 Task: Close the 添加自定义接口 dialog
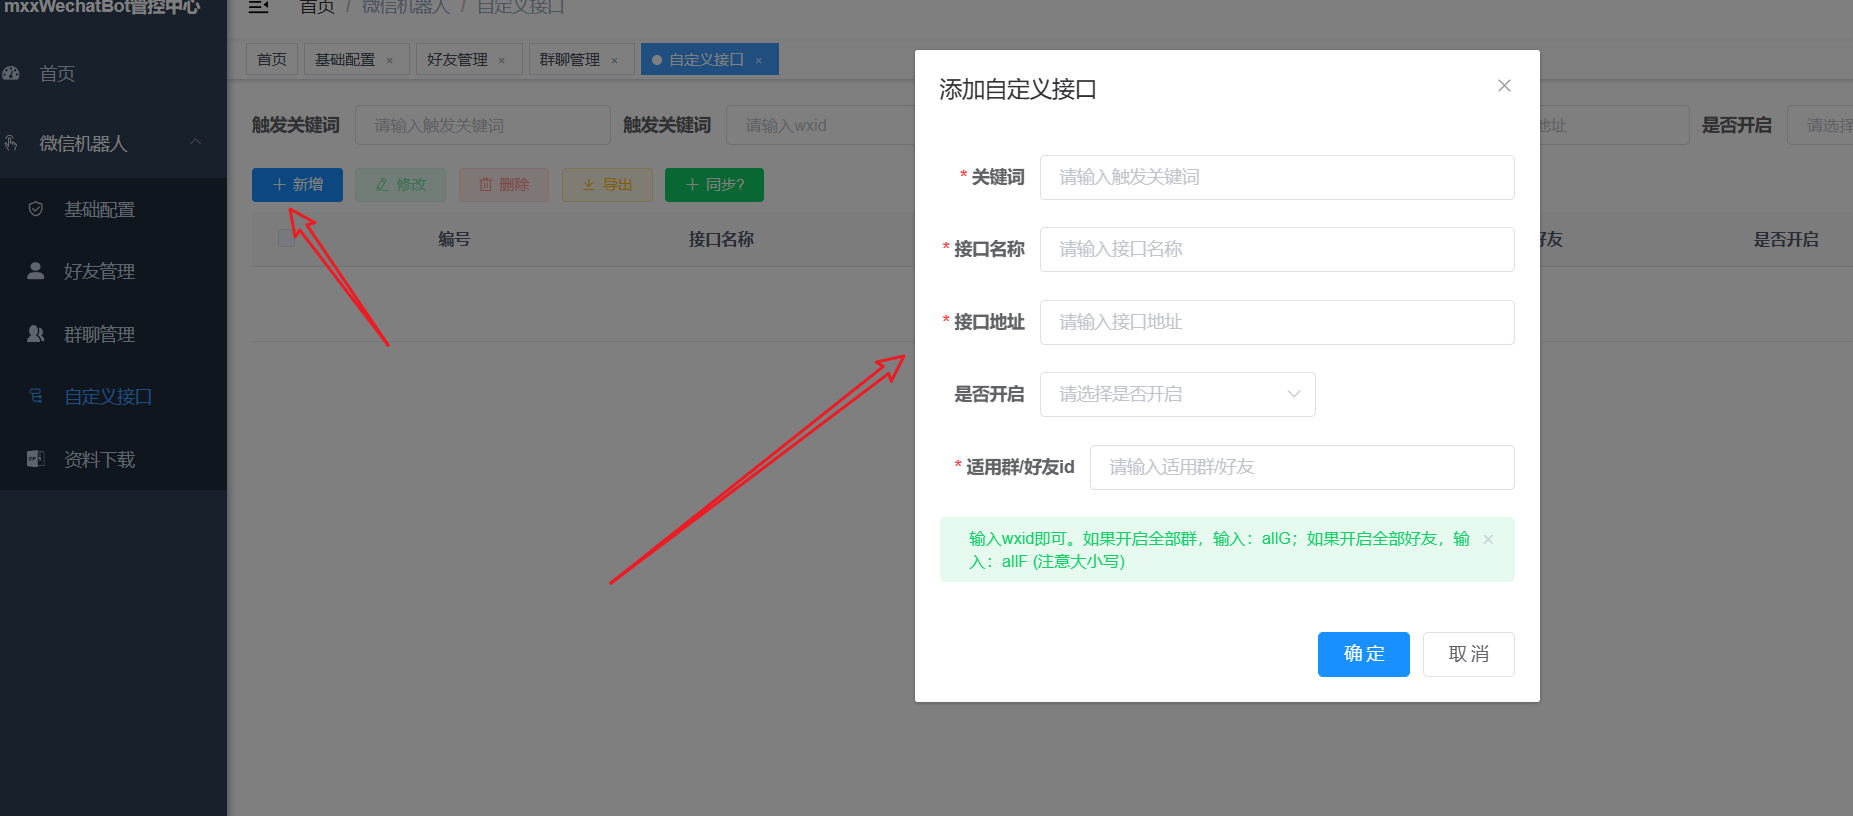click(1504, 86)
